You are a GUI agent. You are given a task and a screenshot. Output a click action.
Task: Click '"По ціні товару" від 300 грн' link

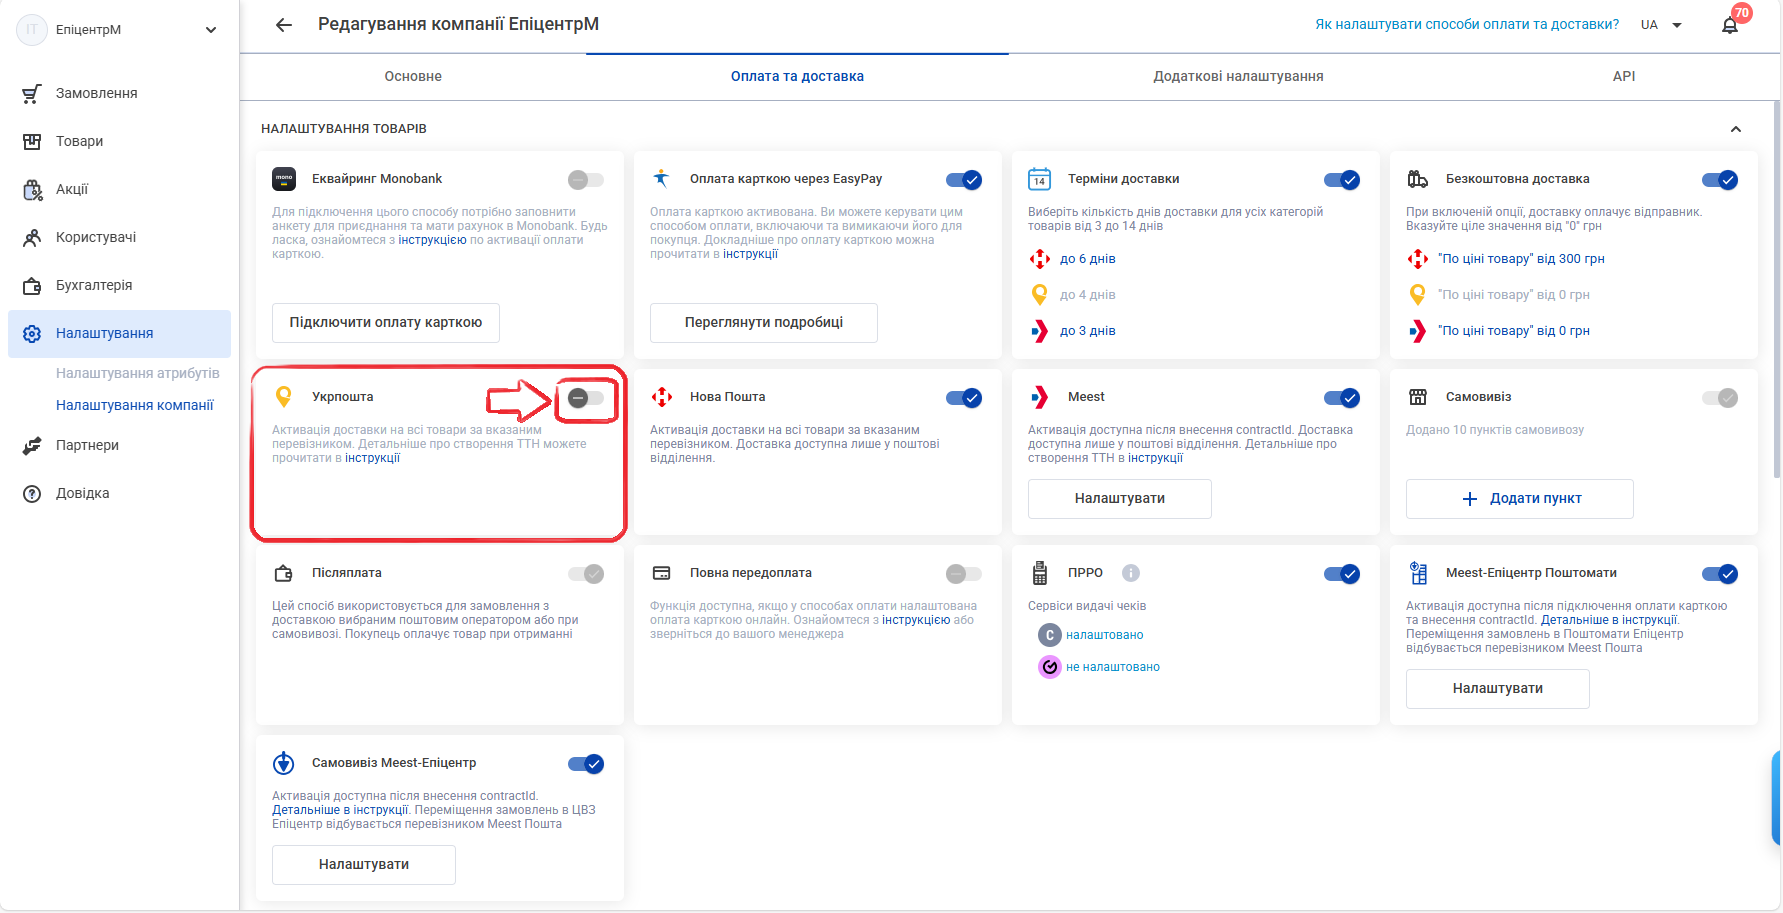pyautogui.click(x=1521, y=259)
